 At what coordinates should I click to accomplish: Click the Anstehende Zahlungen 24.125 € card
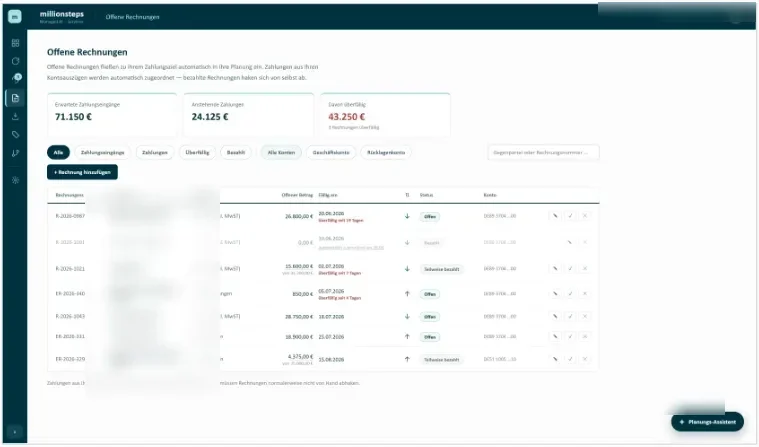click(x=249, y=115)
